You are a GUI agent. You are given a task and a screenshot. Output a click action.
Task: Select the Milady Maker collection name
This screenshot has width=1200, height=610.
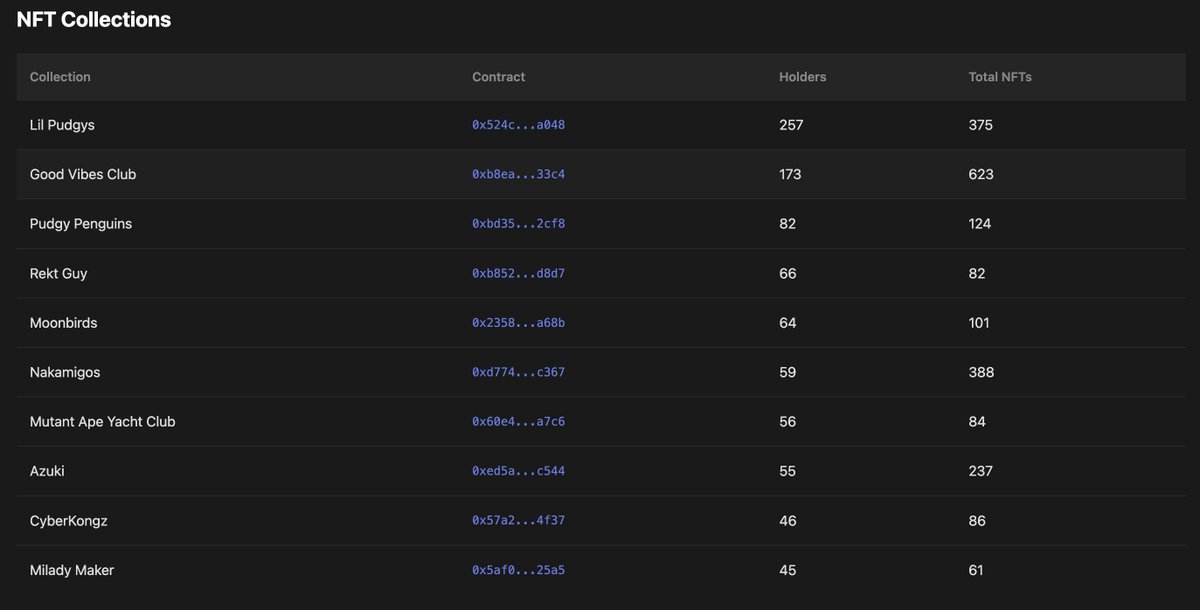[x=72, y=570]
